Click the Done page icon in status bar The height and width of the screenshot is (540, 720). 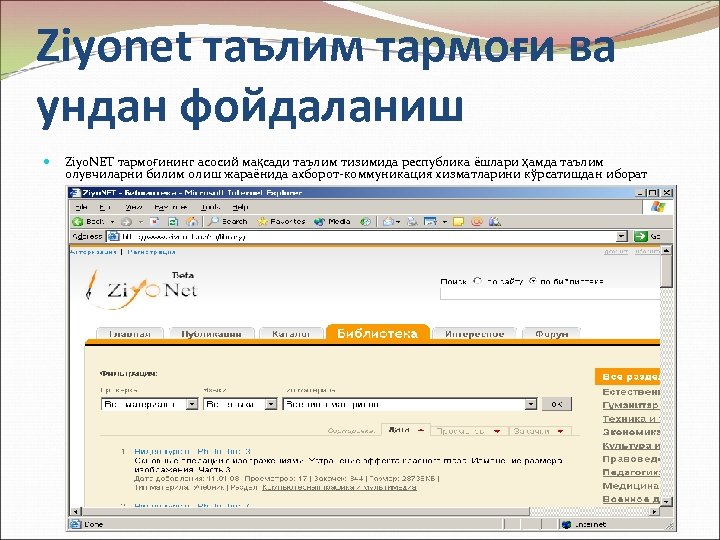[75, 524]
